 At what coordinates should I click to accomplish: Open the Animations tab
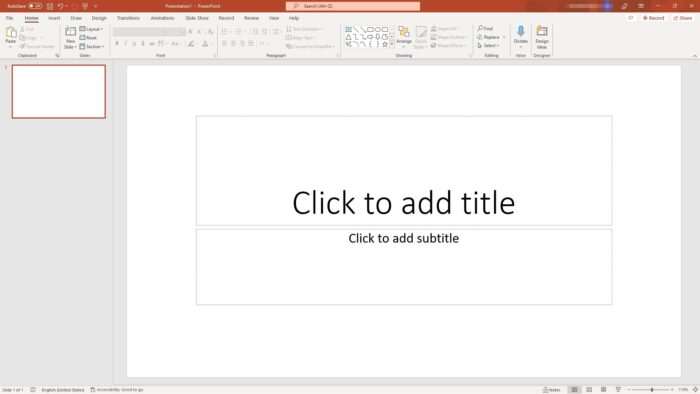(x=162, y=18)
